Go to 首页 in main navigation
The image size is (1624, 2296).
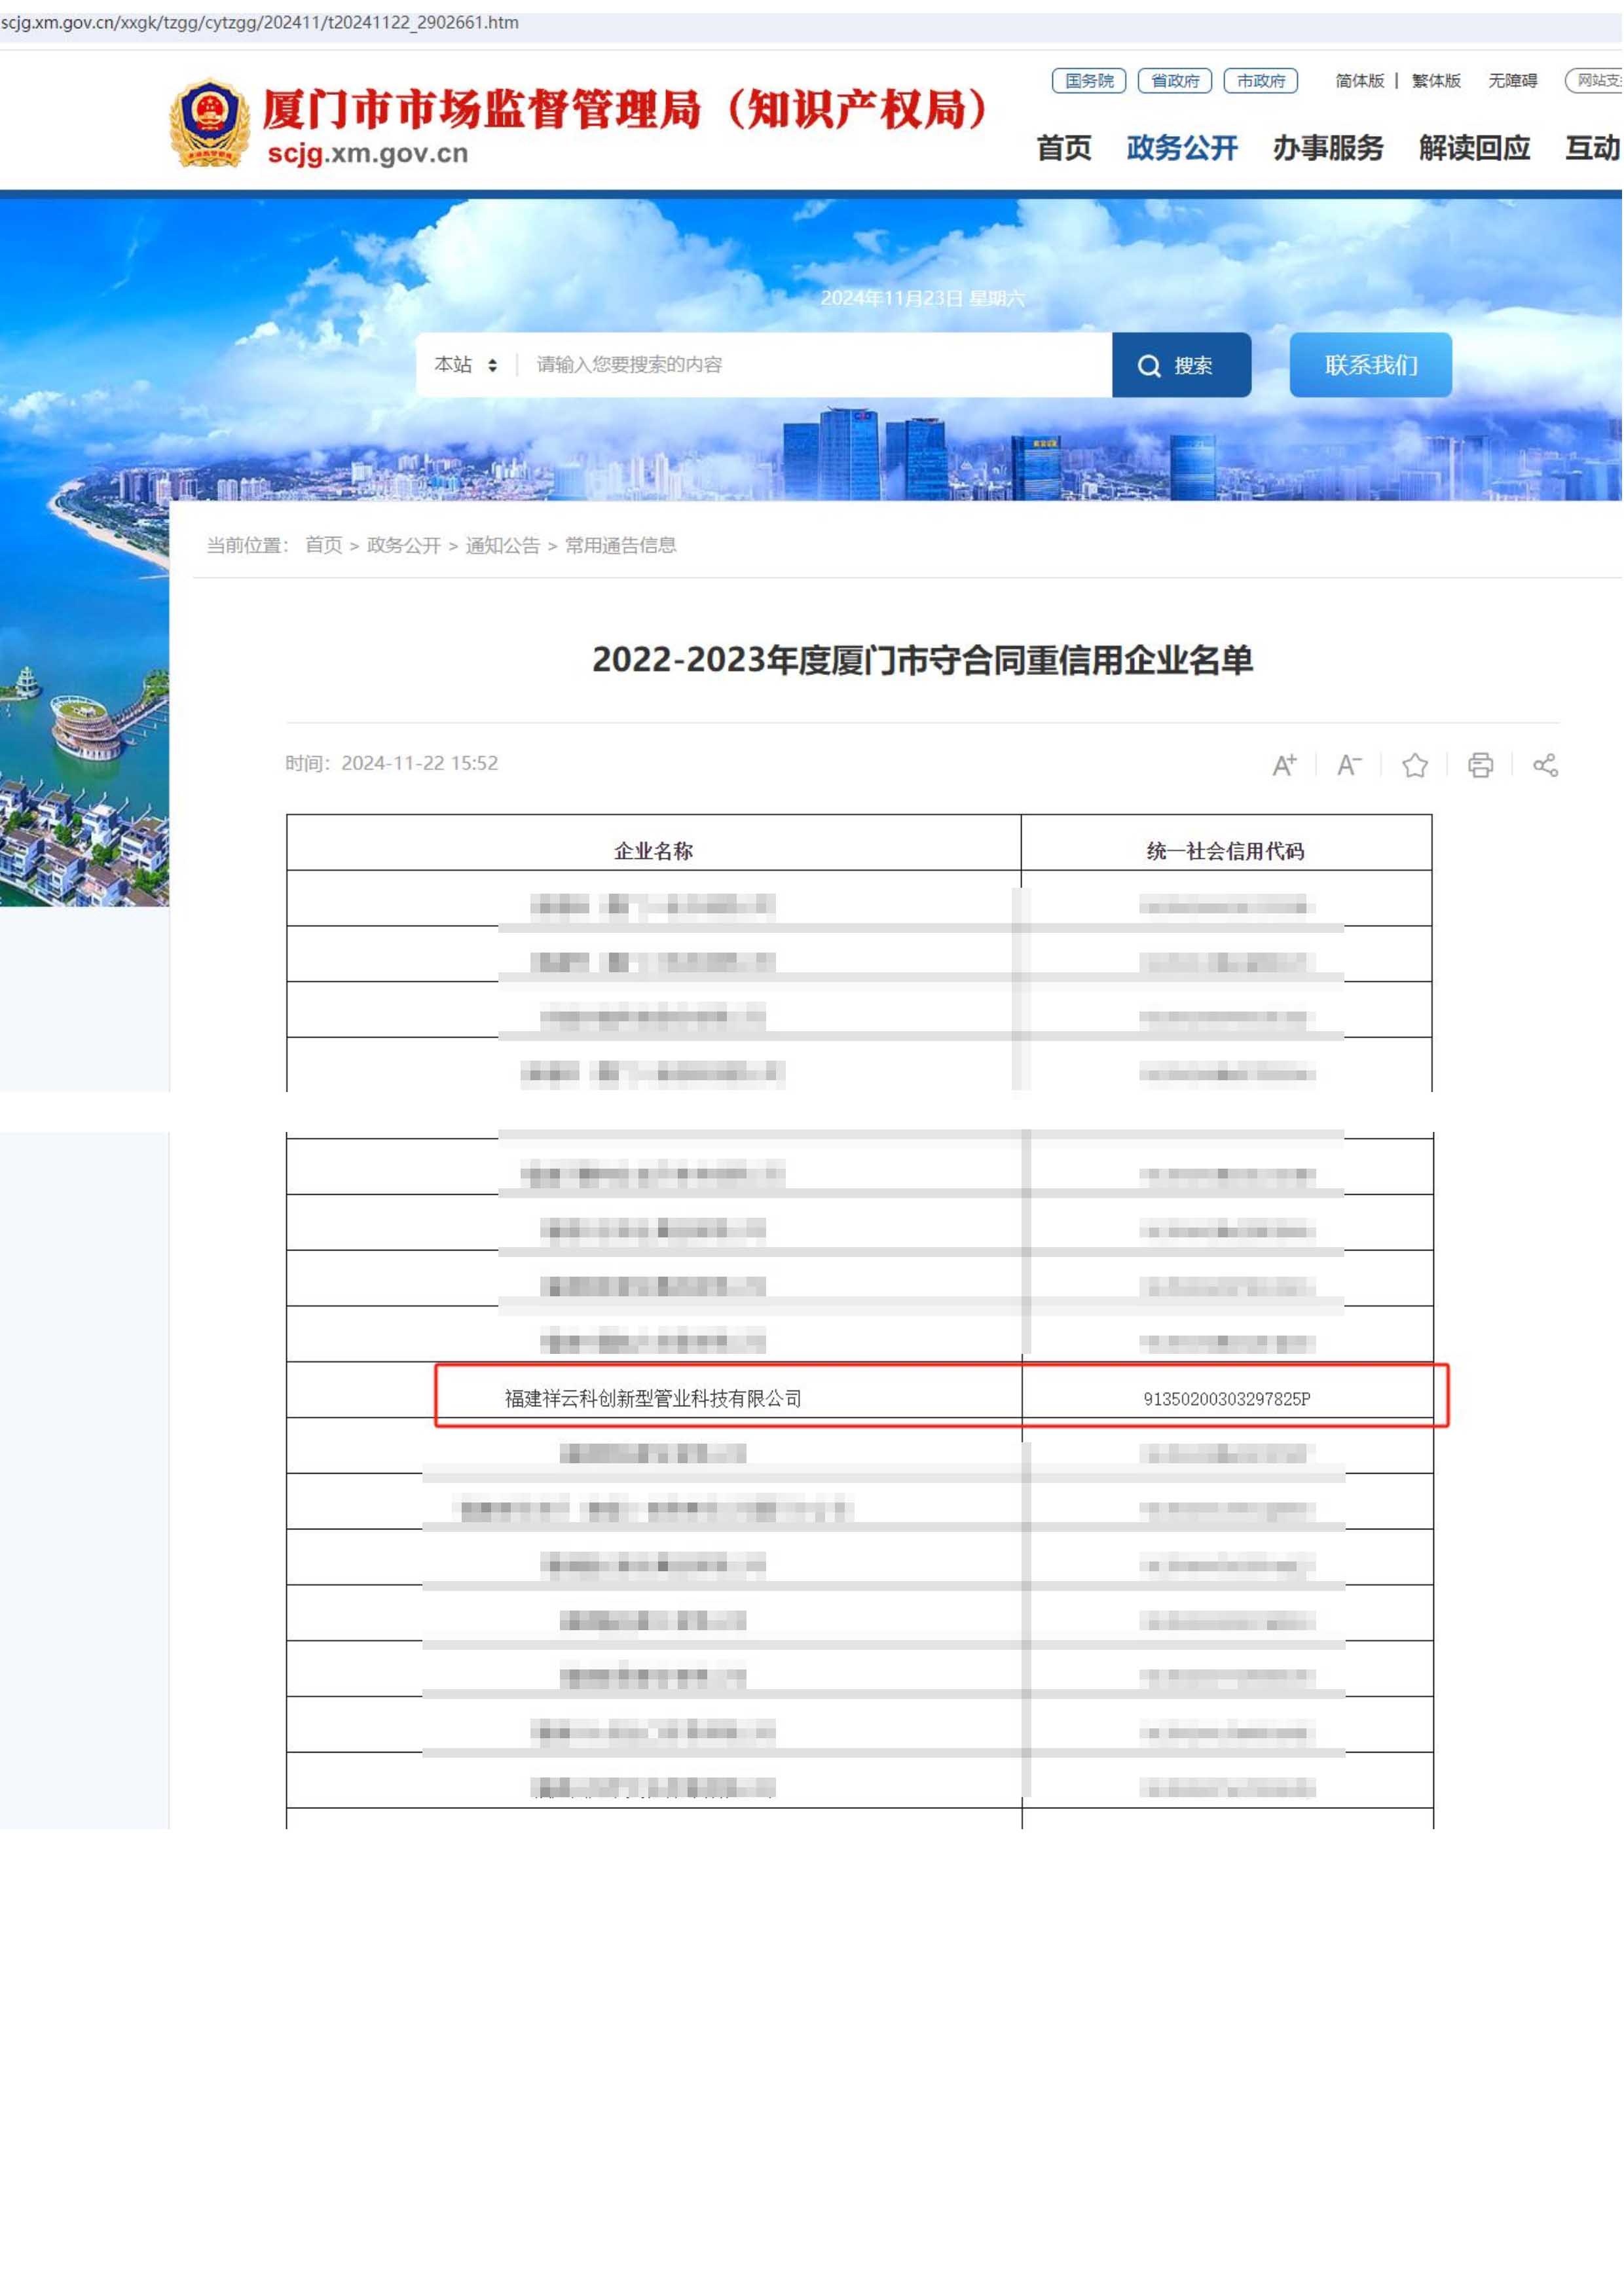point(1064,148)
